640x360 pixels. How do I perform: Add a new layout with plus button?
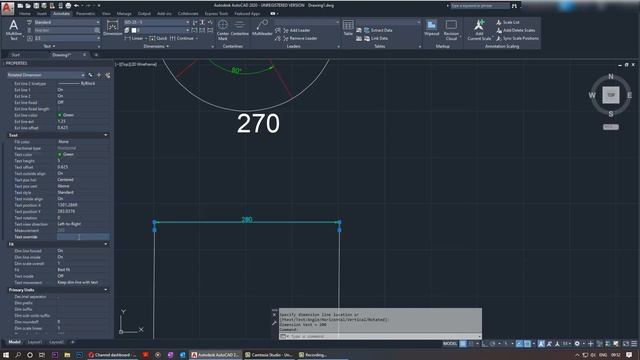pos(73,342)
